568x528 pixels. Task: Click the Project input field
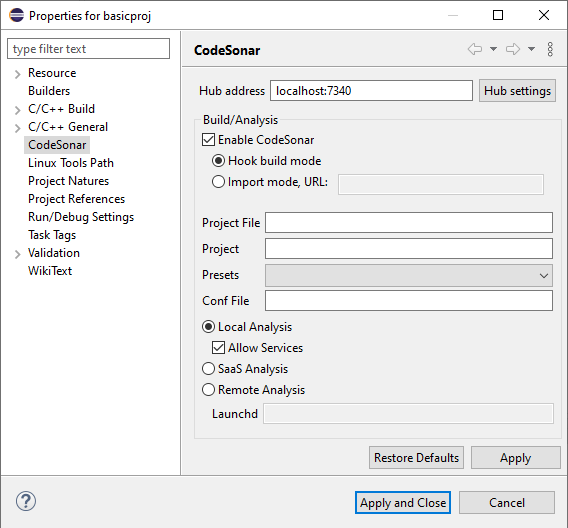coord(409,249)
